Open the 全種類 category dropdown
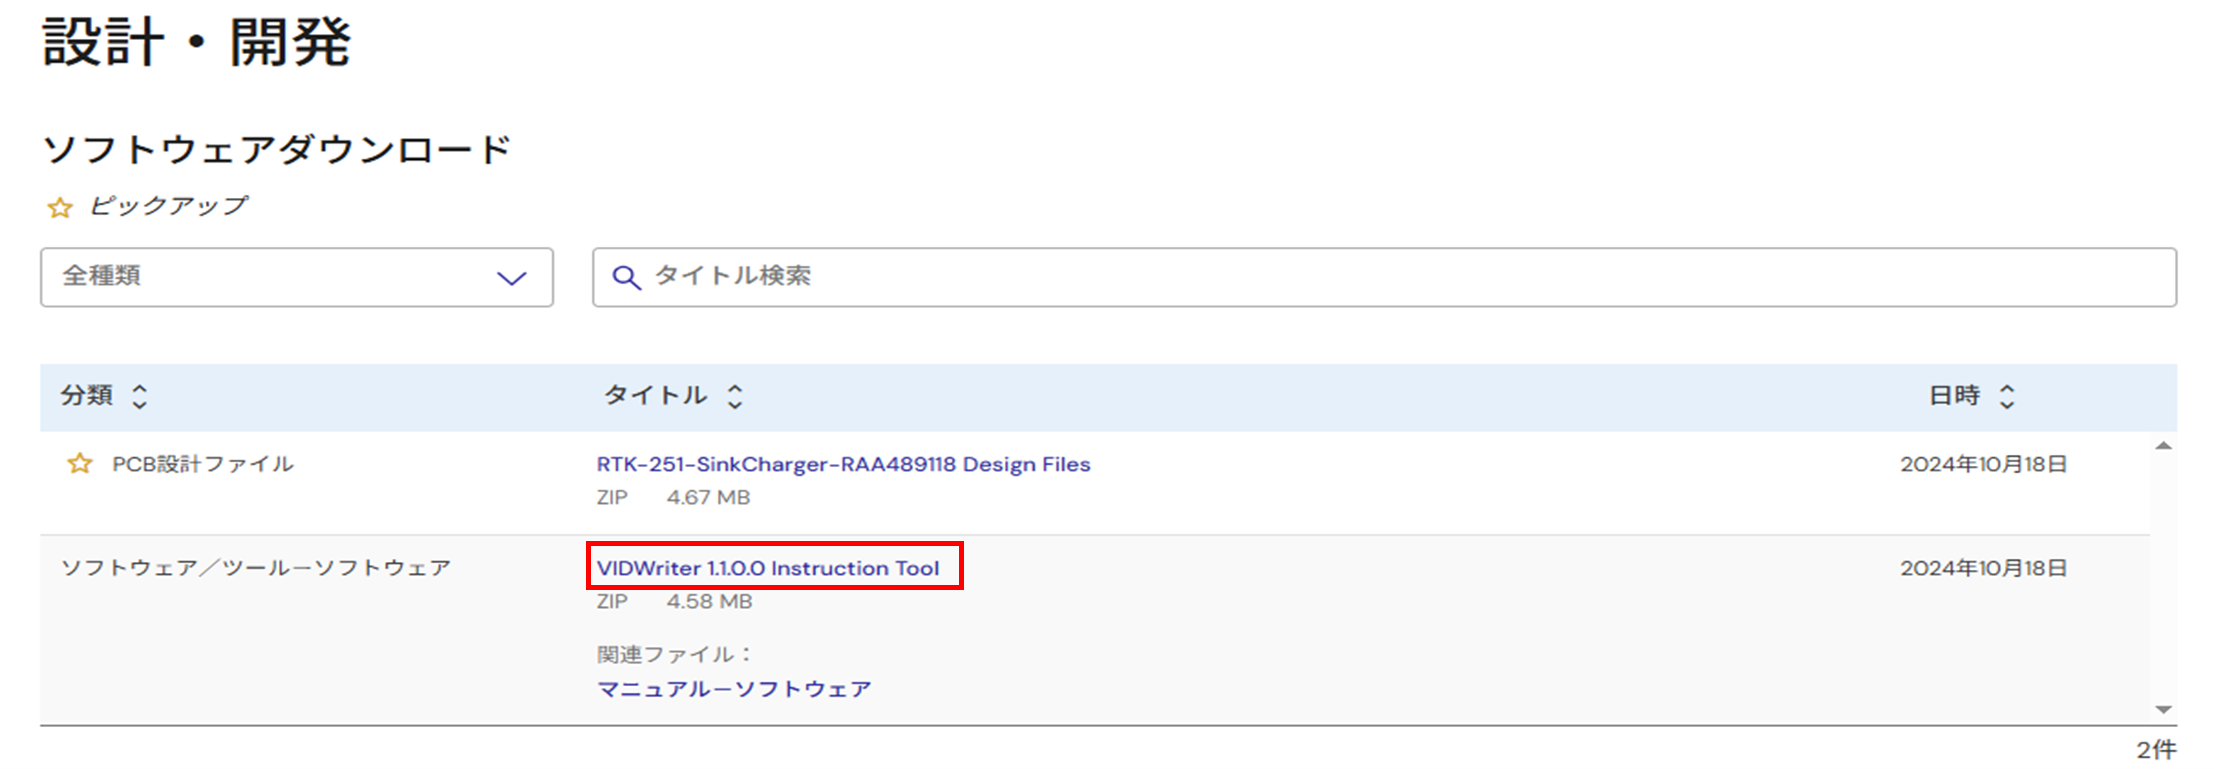This screenshot has height=769, width=2214. click(297, 277)
